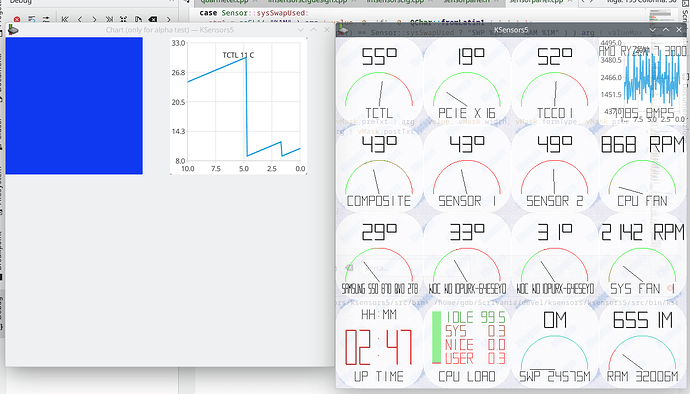Screen dimensions: 690x394
Task: Jump to first item using double-left arrow
Action: click(65, 19)
